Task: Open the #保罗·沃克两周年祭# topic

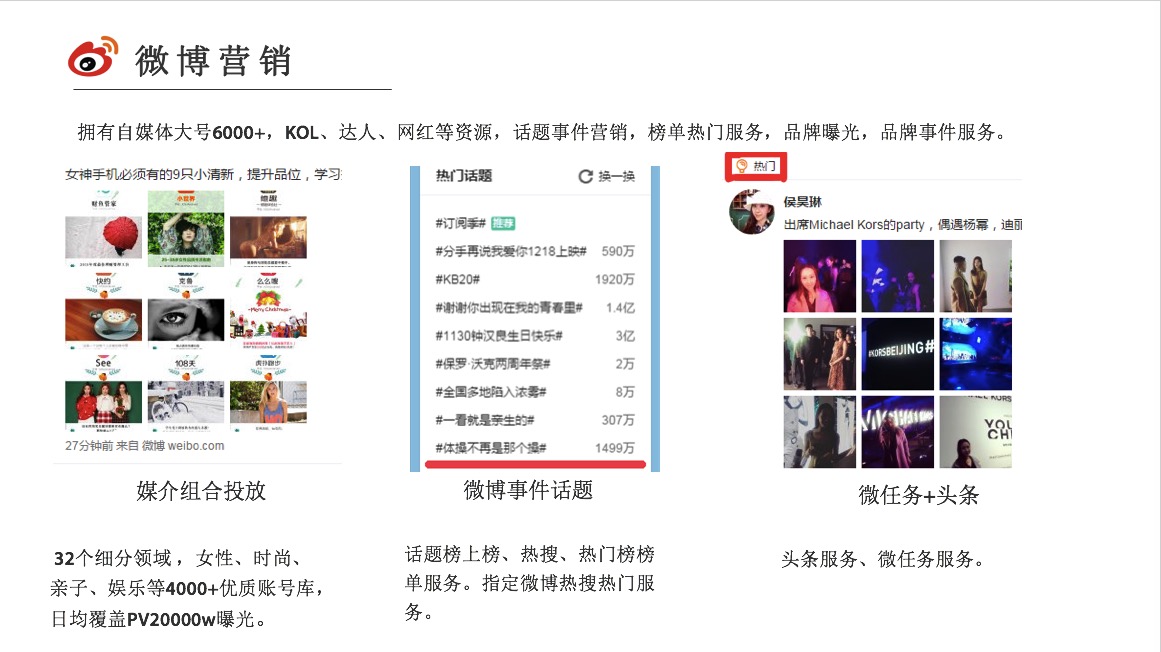Action: pos(493,364)
